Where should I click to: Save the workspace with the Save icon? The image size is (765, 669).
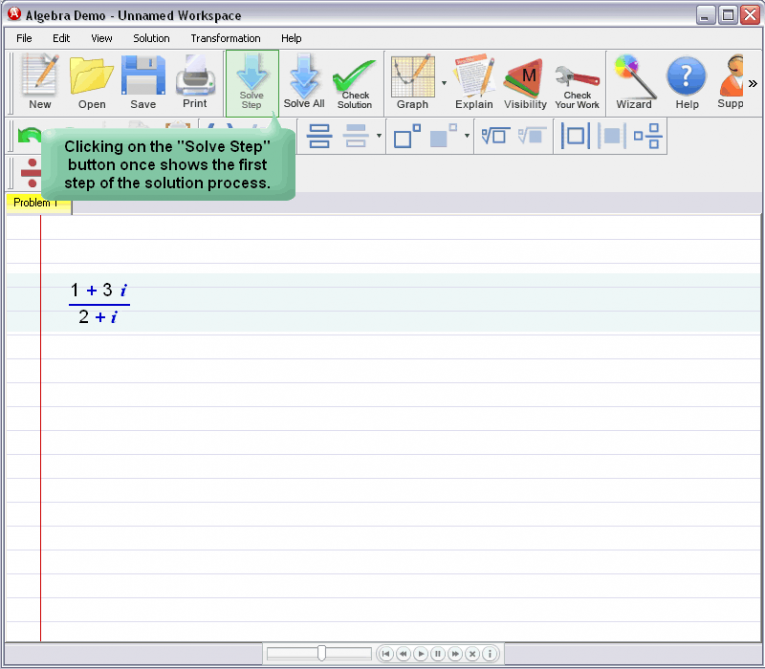tap(143, 82)
